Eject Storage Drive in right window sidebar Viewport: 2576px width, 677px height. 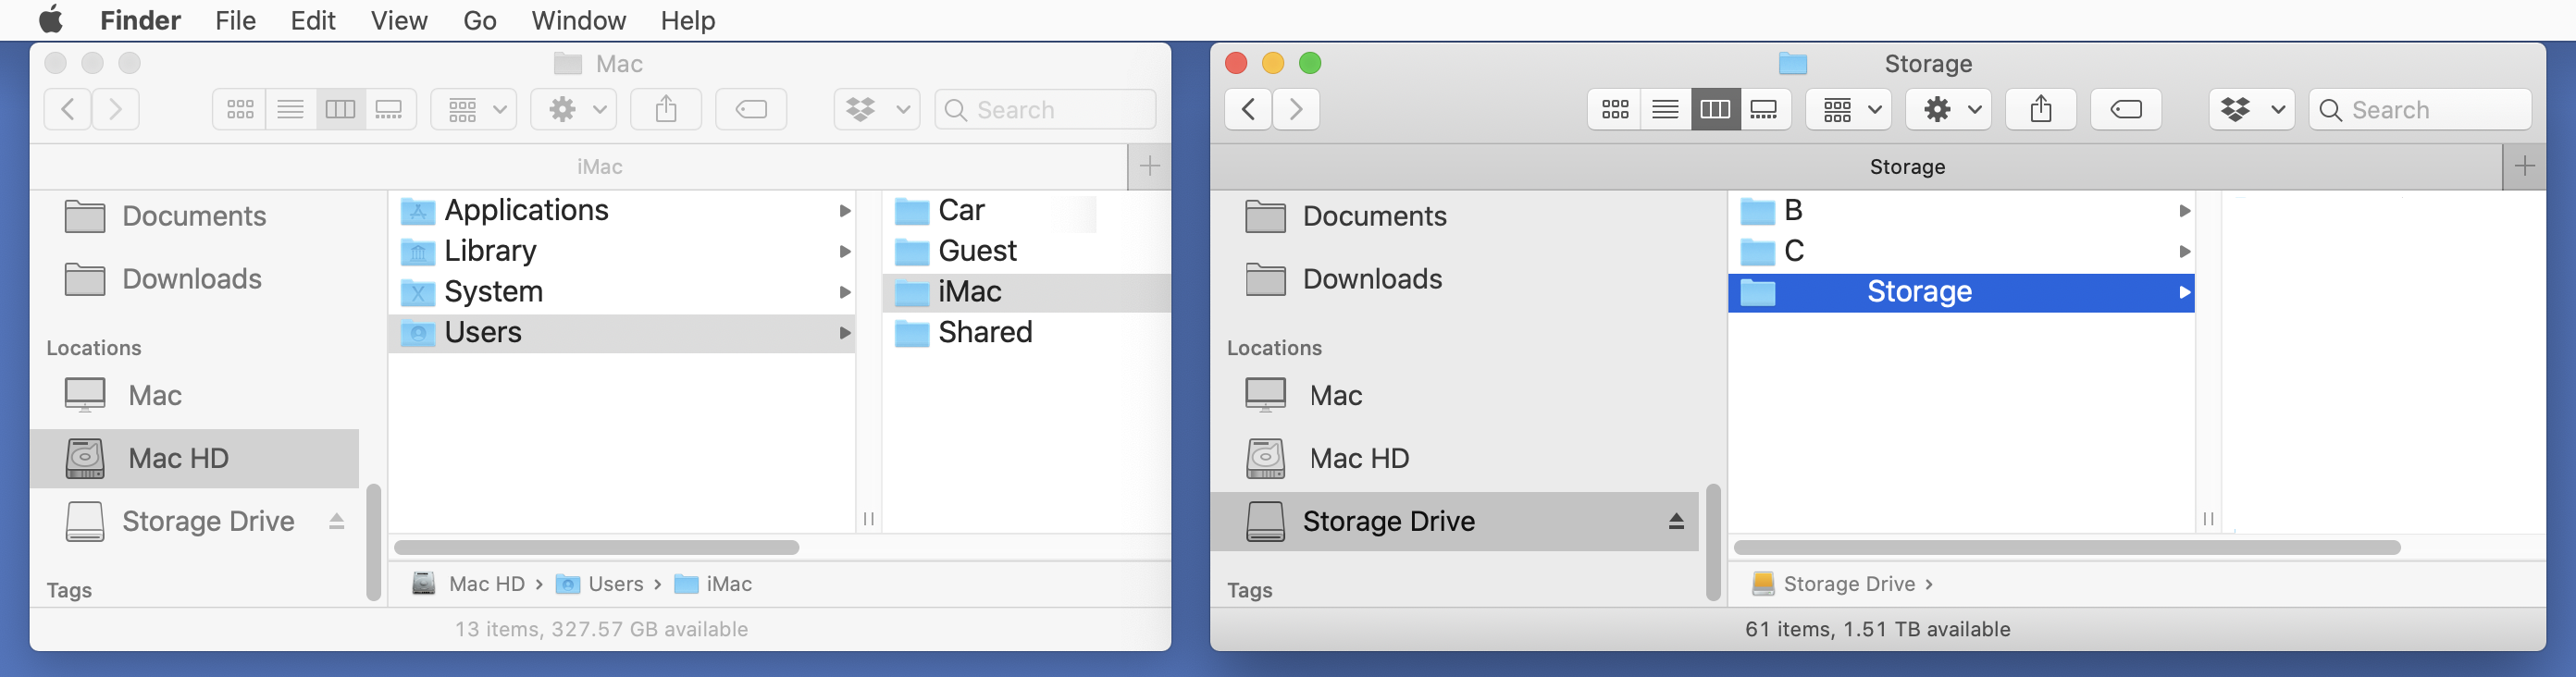click(1676, 521)
